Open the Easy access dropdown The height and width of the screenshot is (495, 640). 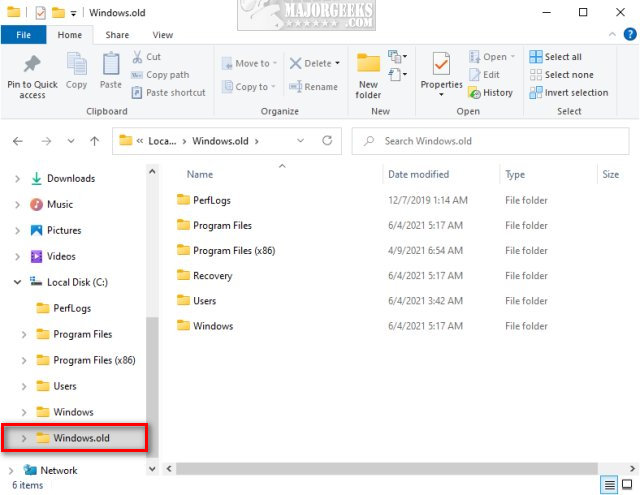pos(397,74)
